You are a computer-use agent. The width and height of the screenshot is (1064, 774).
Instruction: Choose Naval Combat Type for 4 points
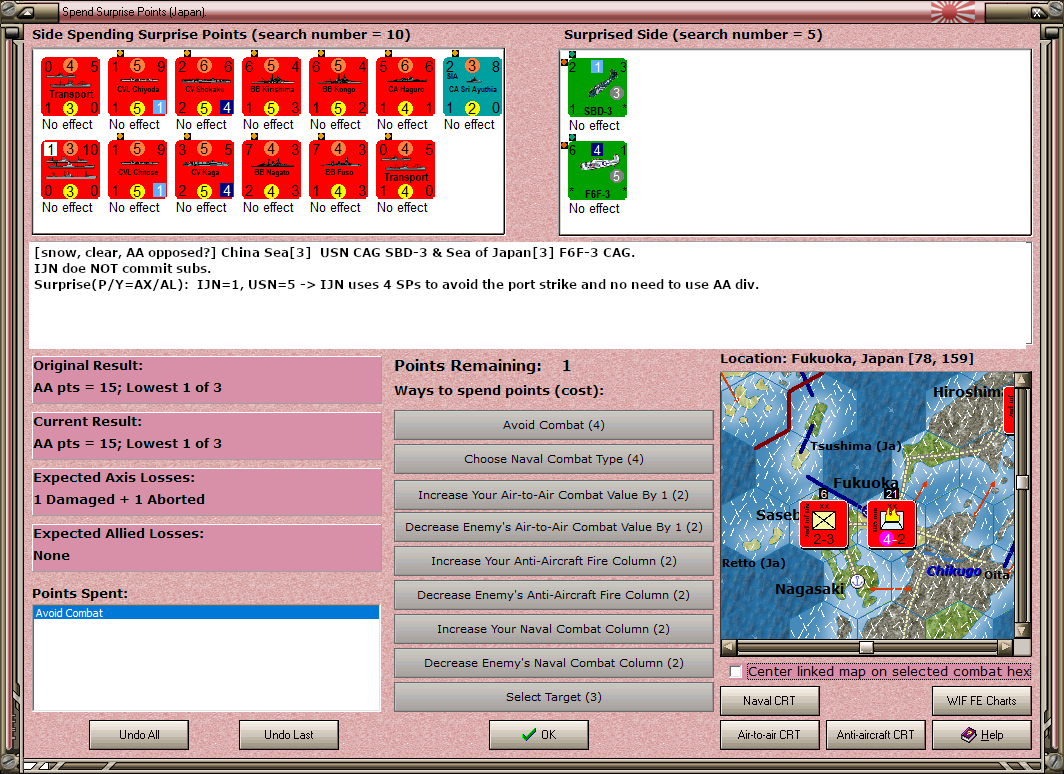(x=554, y=459)
